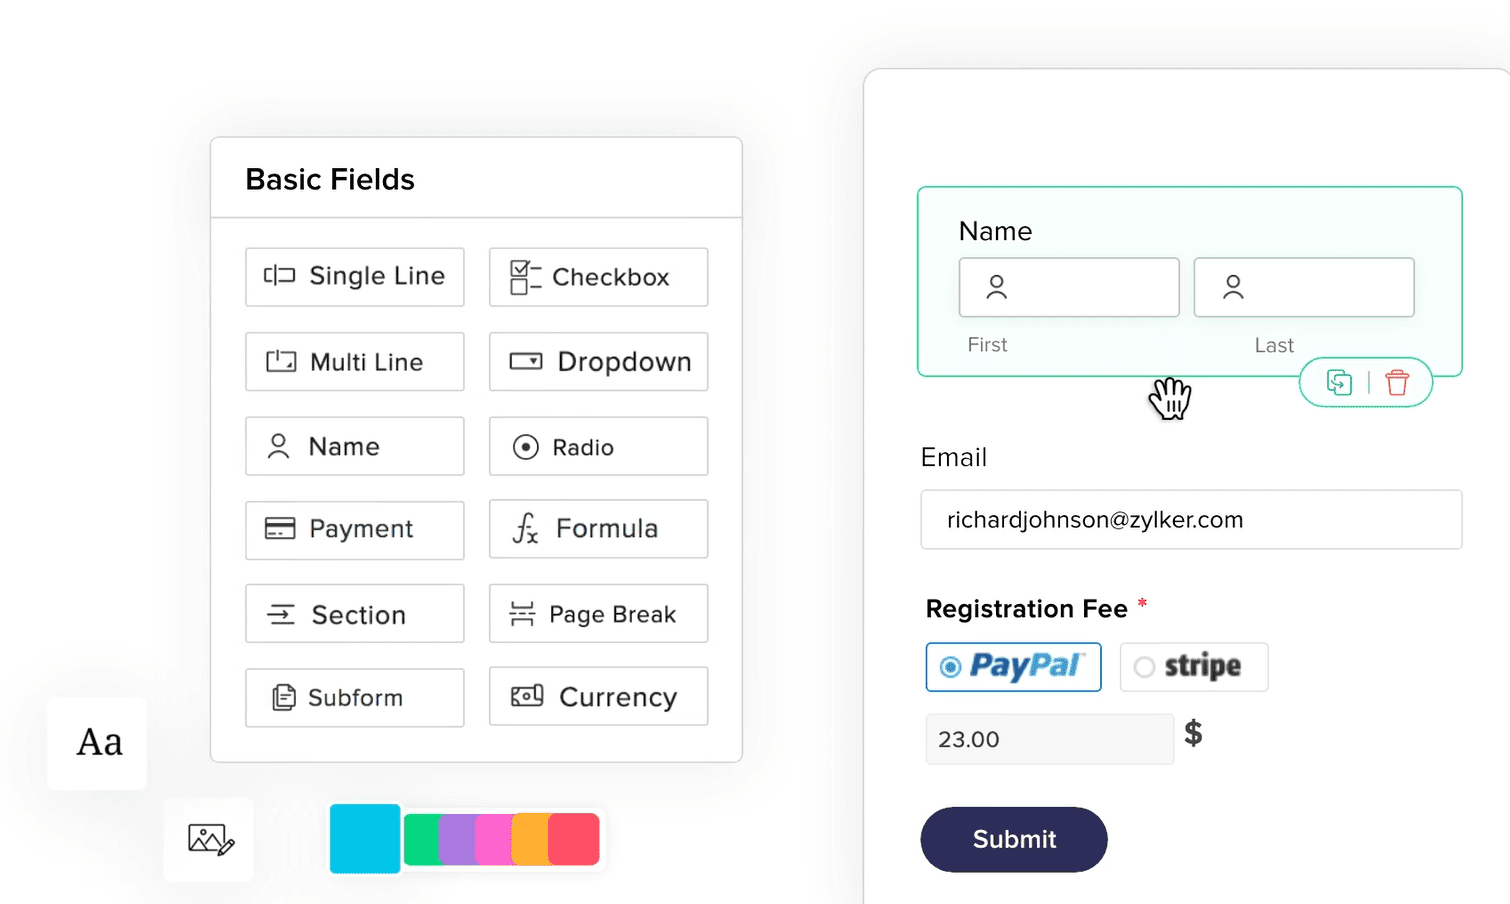Screen dimensions: 1510x904
Task: Add a Page Break field
Action: (598, 613)
